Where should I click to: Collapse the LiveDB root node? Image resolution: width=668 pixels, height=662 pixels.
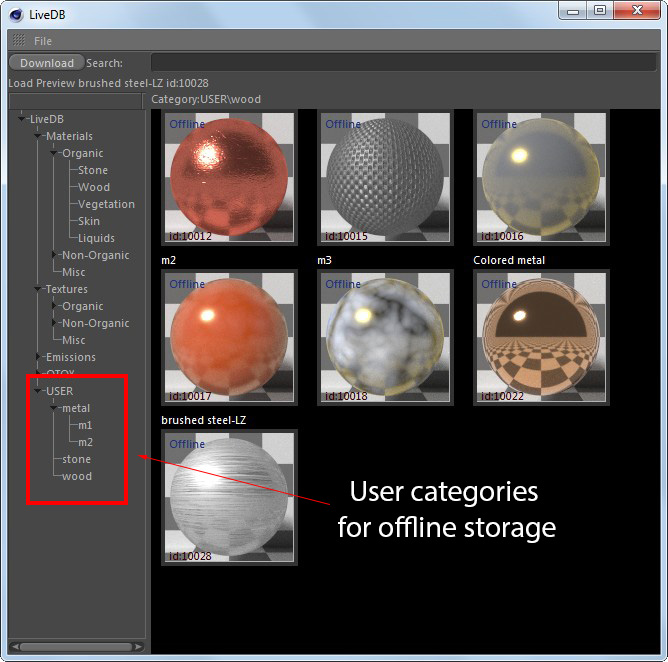point(21,119)
